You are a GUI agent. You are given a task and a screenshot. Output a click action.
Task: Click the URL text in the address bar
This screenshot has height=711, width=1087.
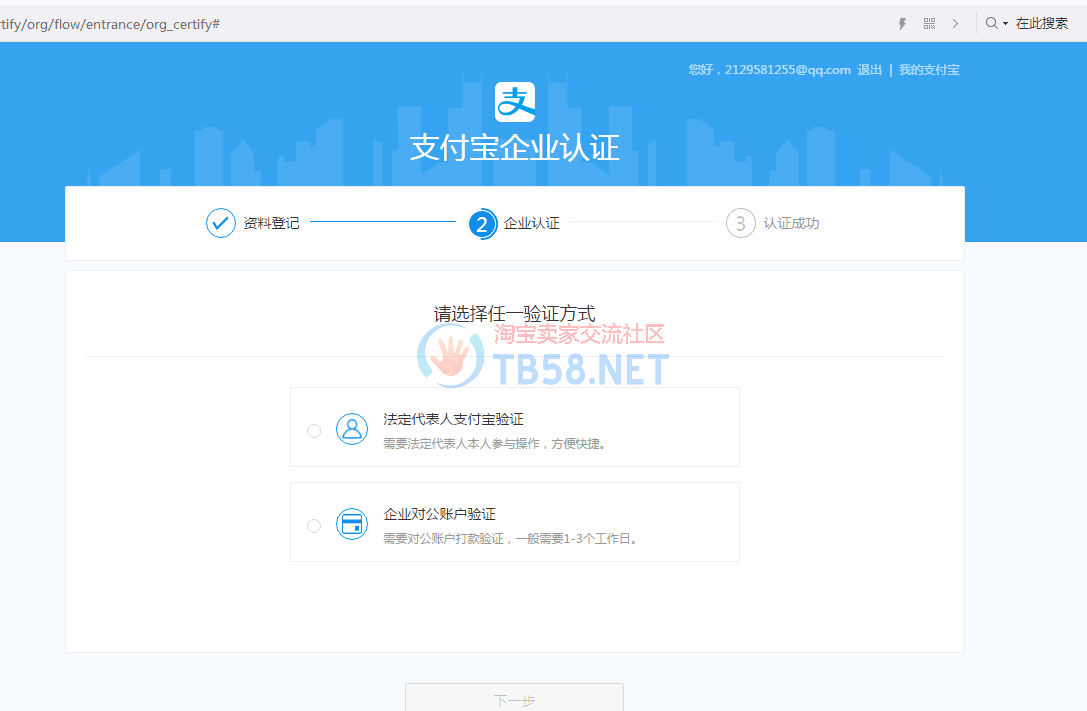click(x=110, y=24)
